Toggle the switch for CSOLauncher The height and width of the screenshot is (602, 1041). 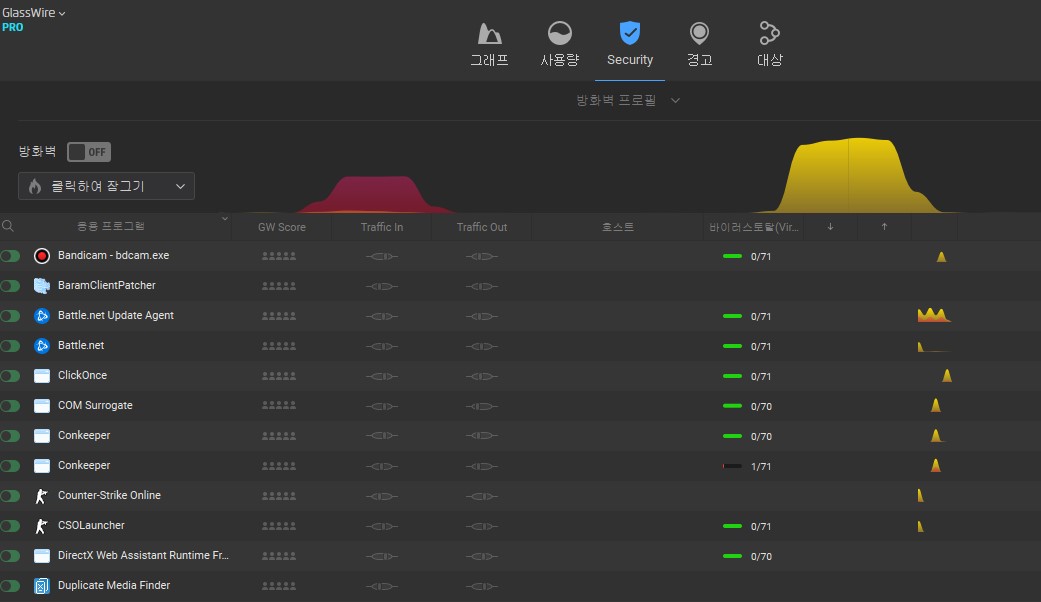pos(11,526)
